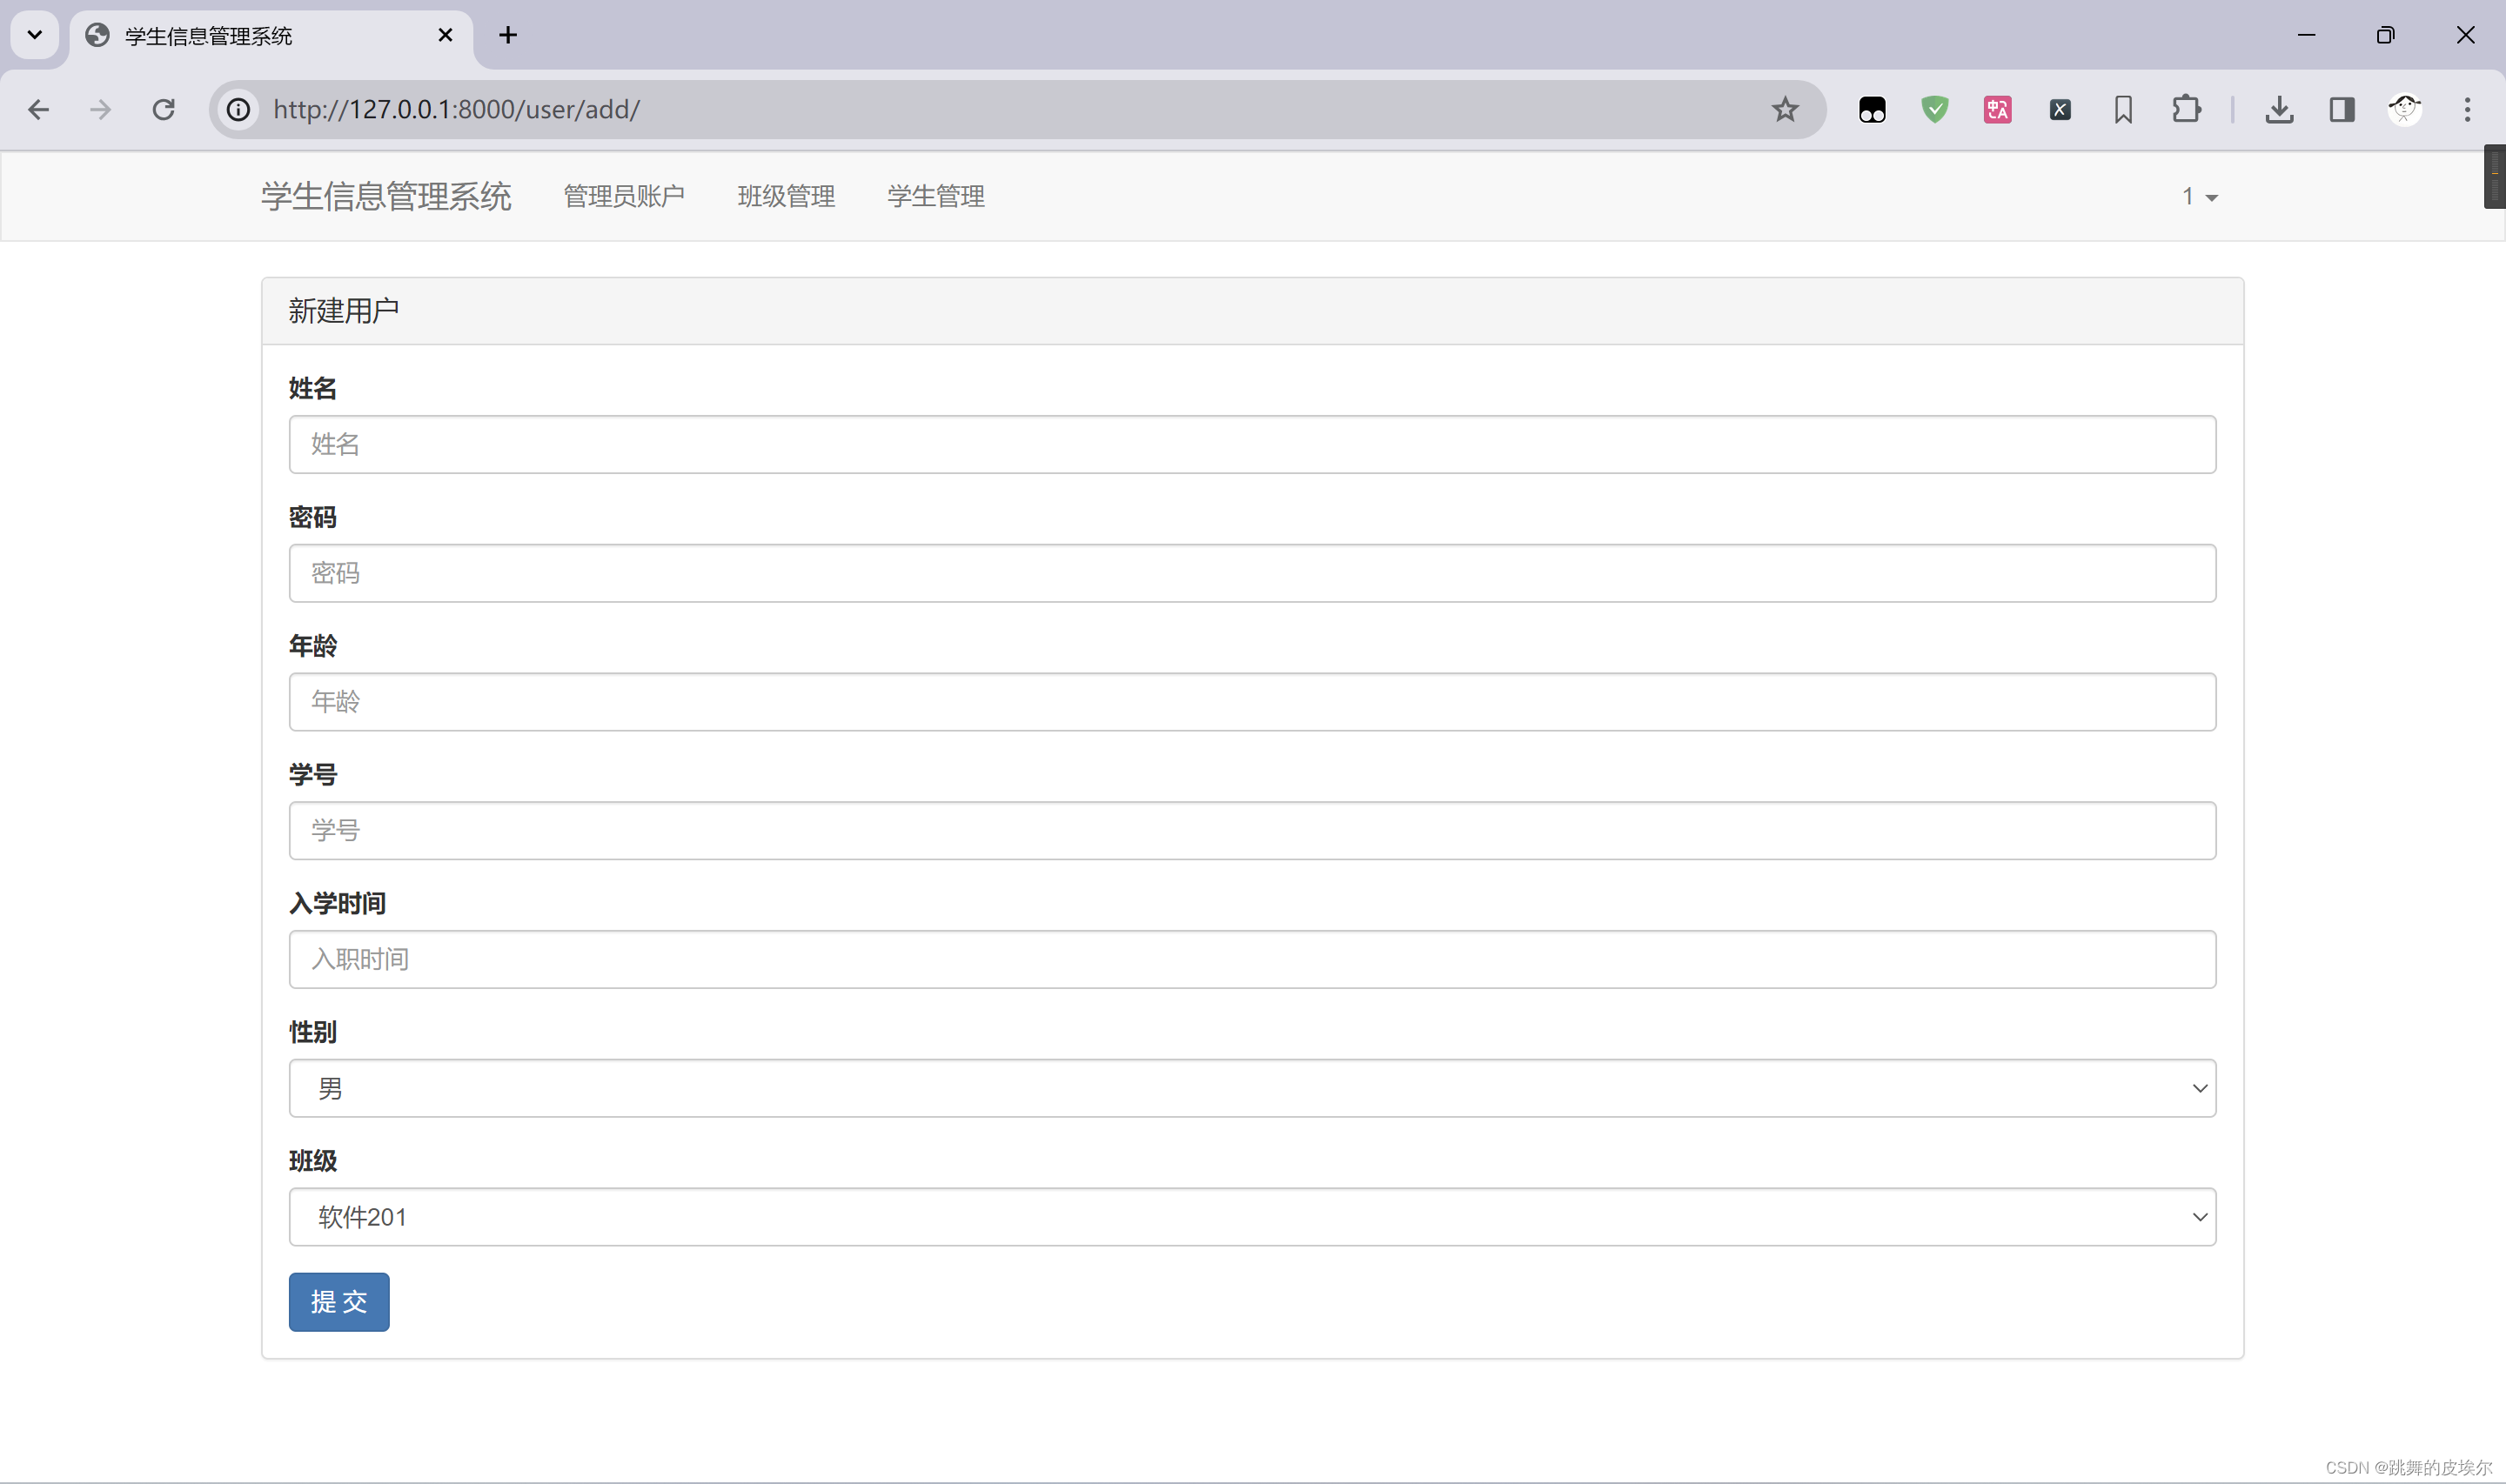The image size is (2506, 1484).
Task: Click the browser forward arrow
Action: (100, 109)
